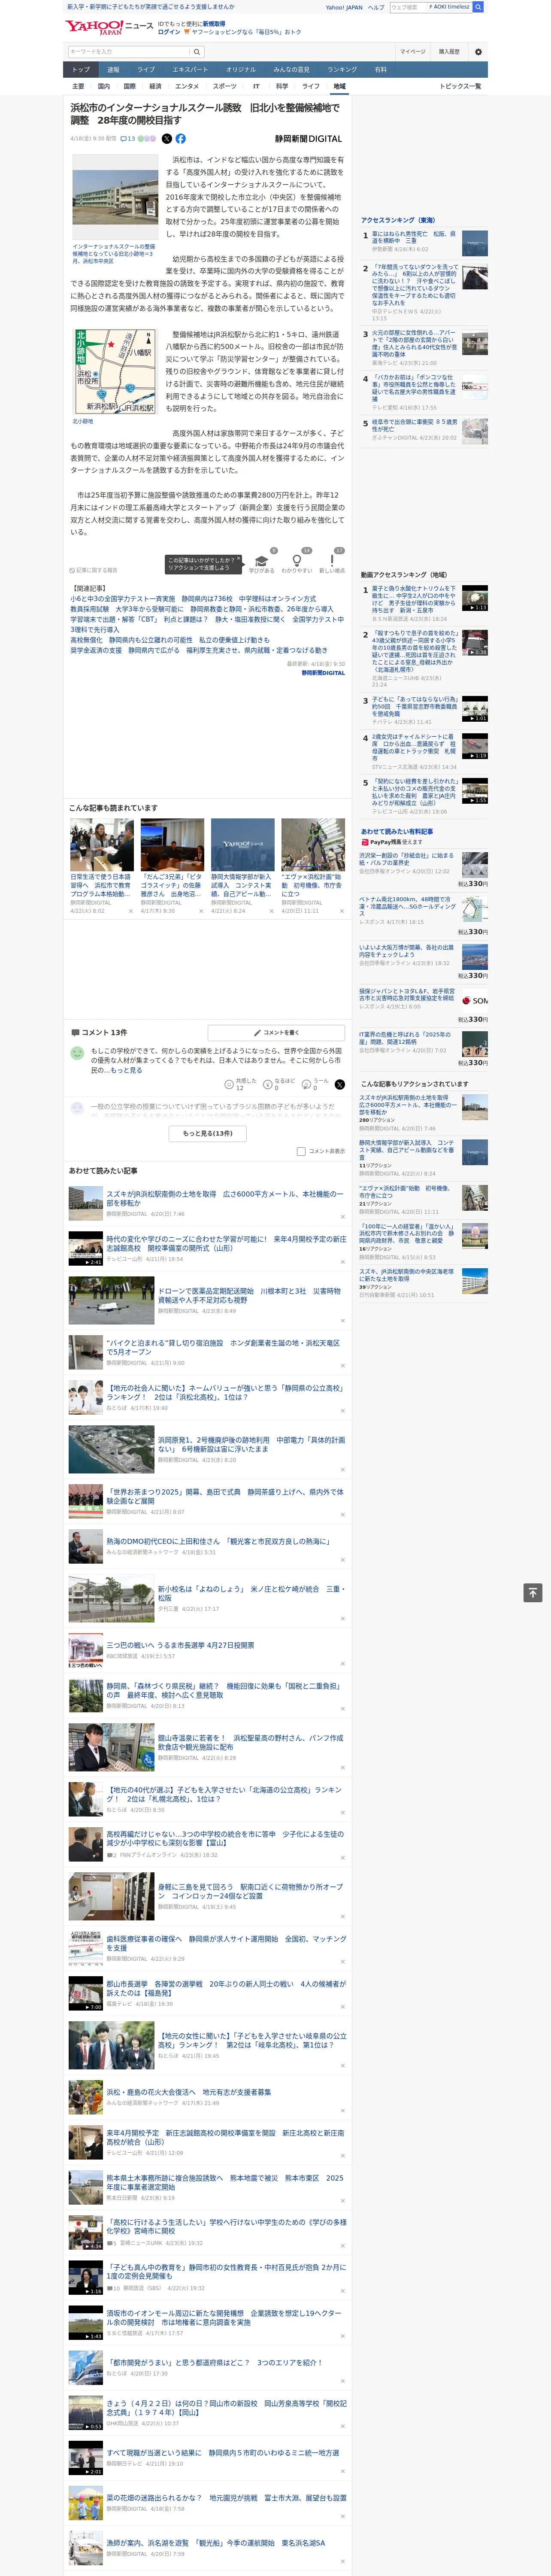Click map image of 北小跡地
551x2576 pixels.
point(114,371)
